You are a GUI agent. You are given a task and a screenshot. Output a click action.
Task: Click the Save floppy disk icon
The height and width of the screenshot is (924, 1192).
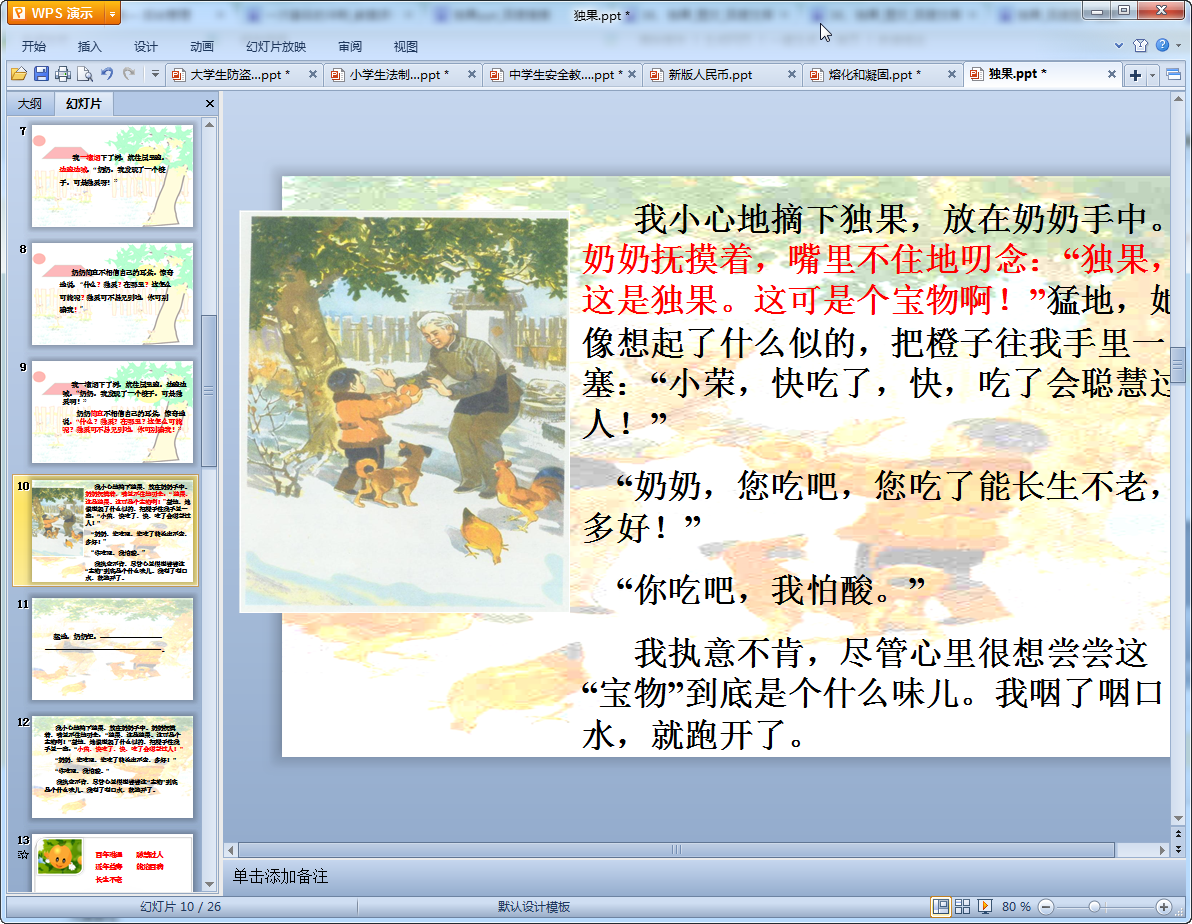tap(41, 74)
